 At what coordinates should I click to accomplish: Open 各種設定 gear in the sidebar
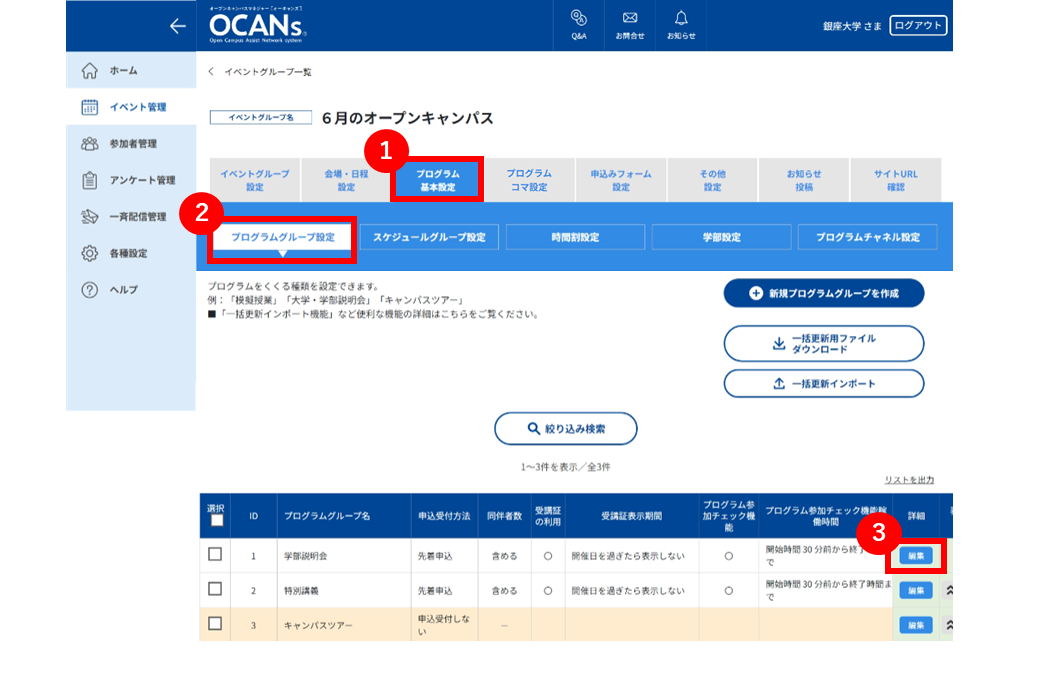131,253
